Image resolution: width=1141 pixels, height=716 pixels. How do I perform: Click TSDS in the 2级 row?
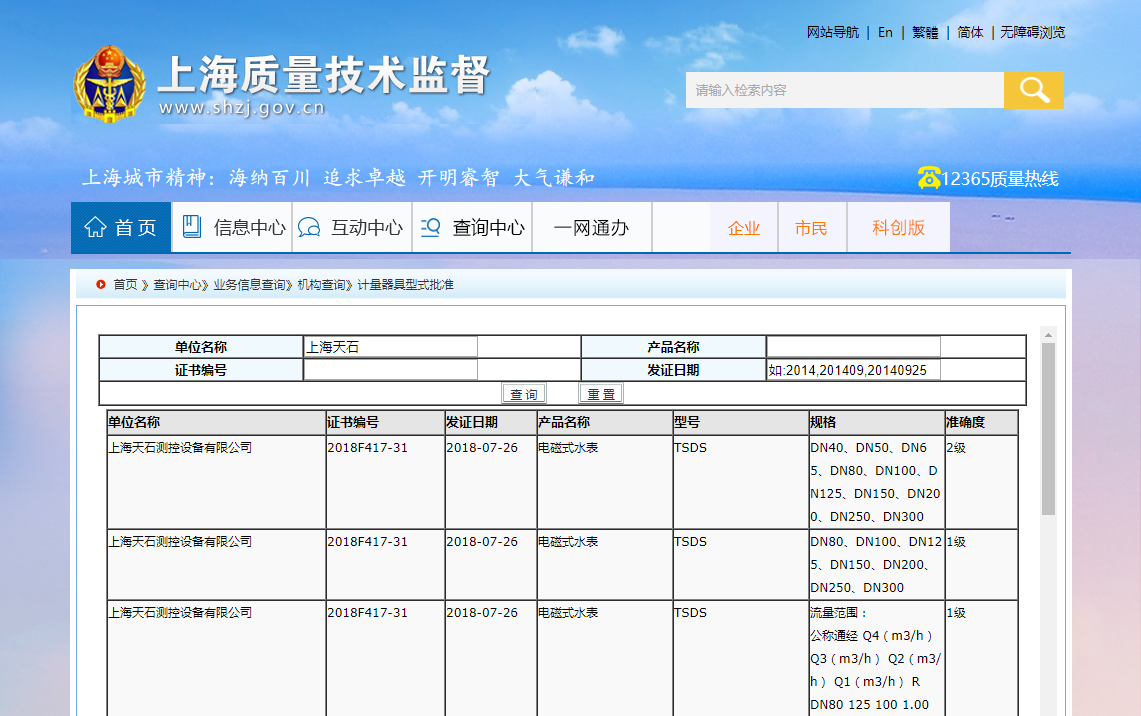[x=691, y=448]
